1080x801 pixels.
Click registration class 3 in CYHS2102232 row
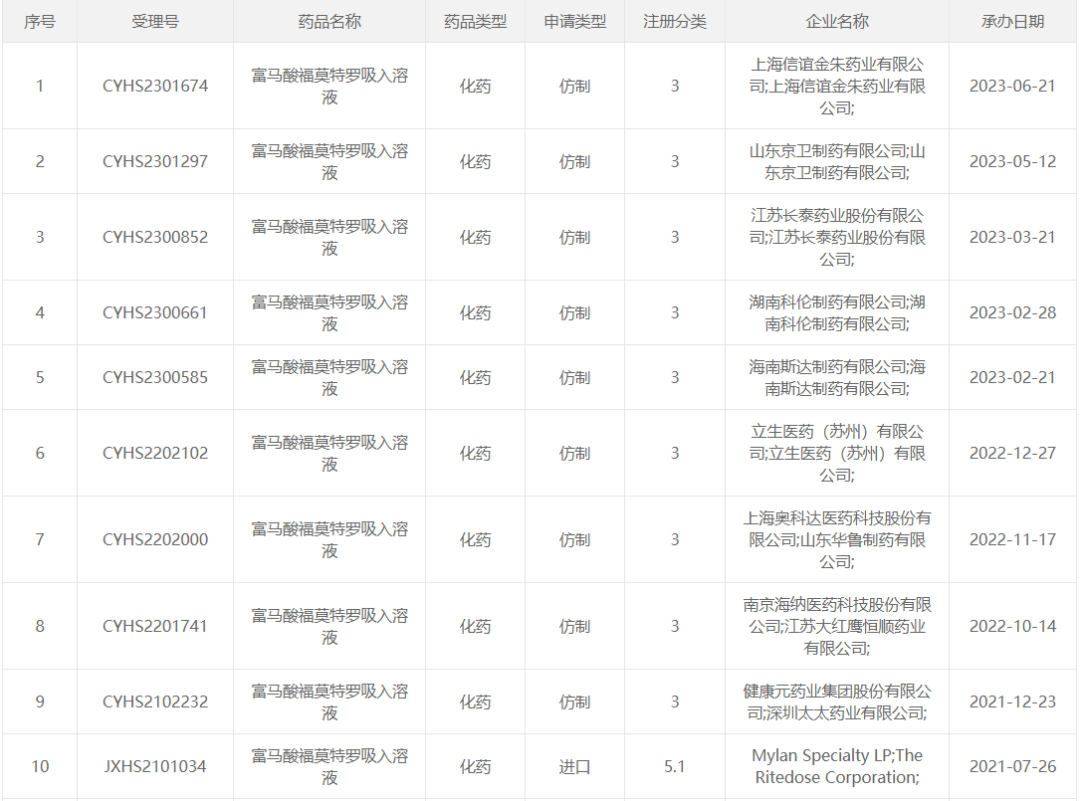(674, 702)
